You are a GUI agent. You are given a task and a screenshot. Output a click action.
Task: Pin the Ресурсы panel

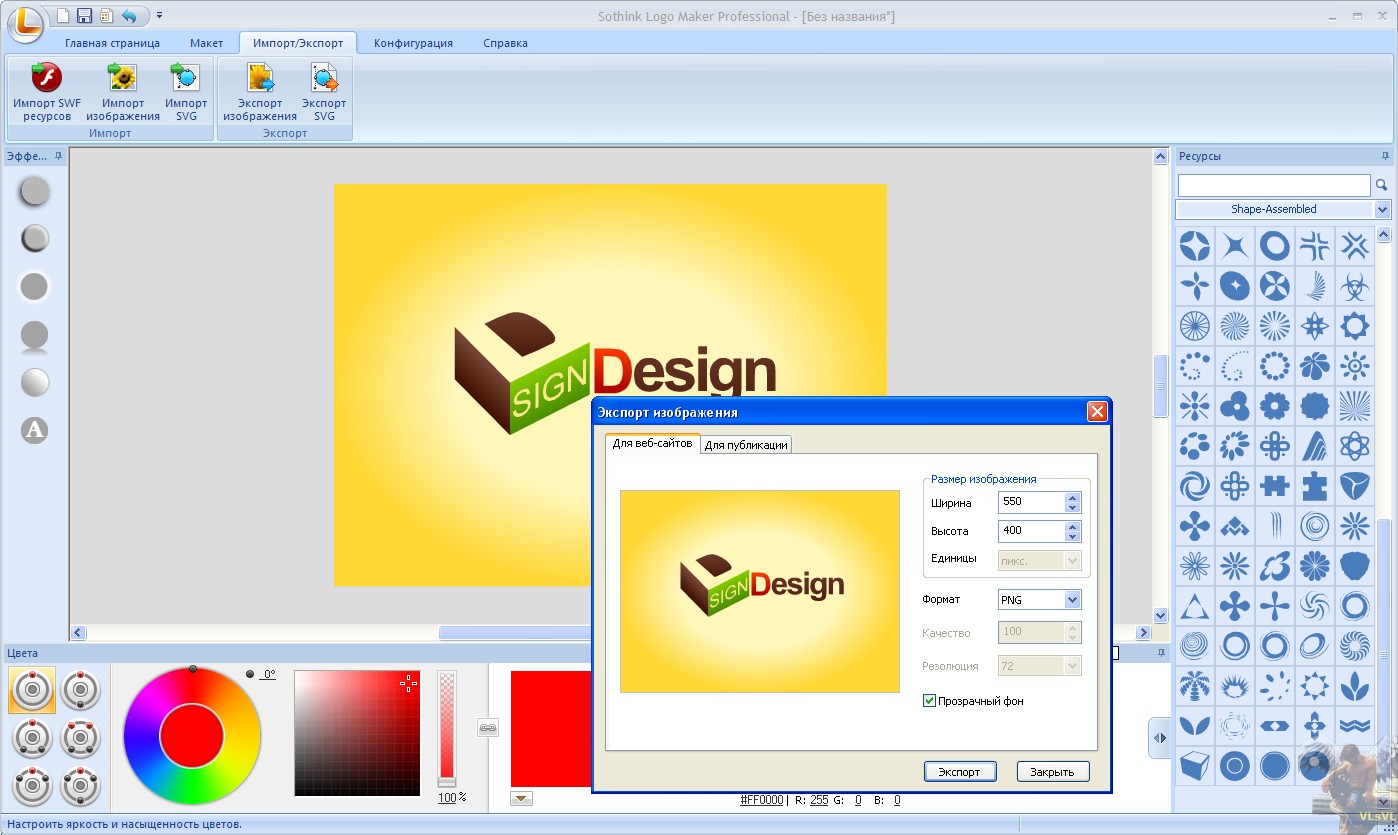[x=1385, y=156]
